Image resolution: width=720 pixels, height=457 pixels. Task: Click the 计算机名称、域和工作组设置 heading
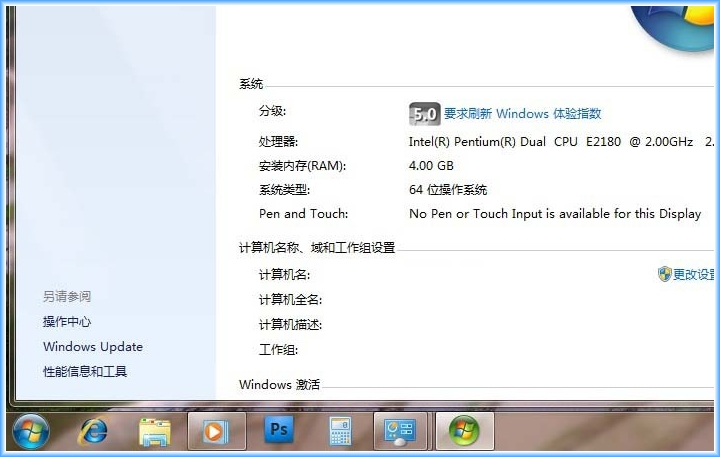(317, 248)
